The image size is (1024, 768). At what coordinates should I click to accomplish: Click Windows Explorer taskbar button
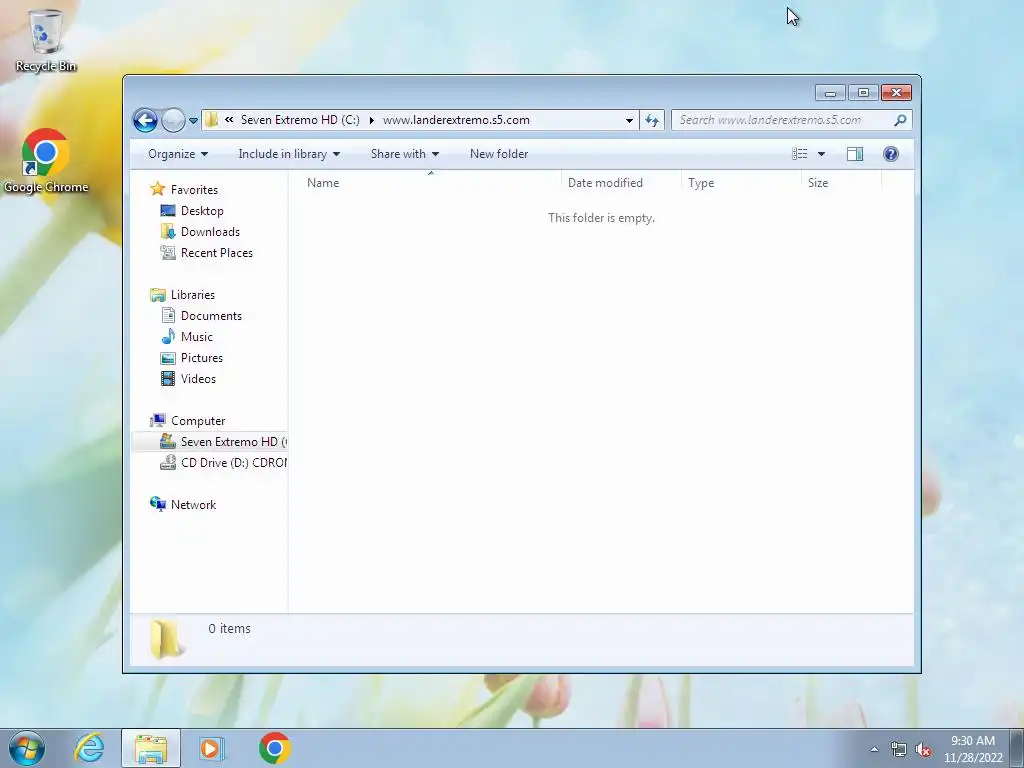pos(151,748)
